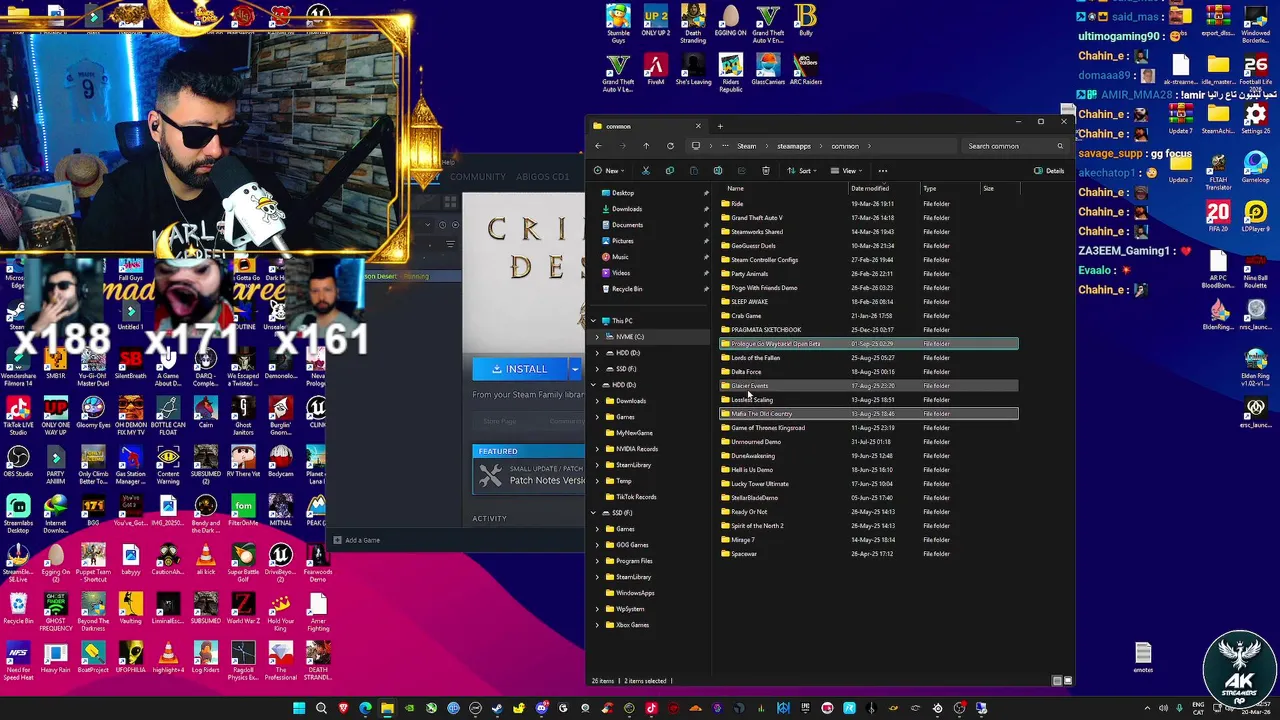The height and width of the screenshot is (720, 1280).
Task: Click Add a Game in Steam
Action: [x=357, y=540]
